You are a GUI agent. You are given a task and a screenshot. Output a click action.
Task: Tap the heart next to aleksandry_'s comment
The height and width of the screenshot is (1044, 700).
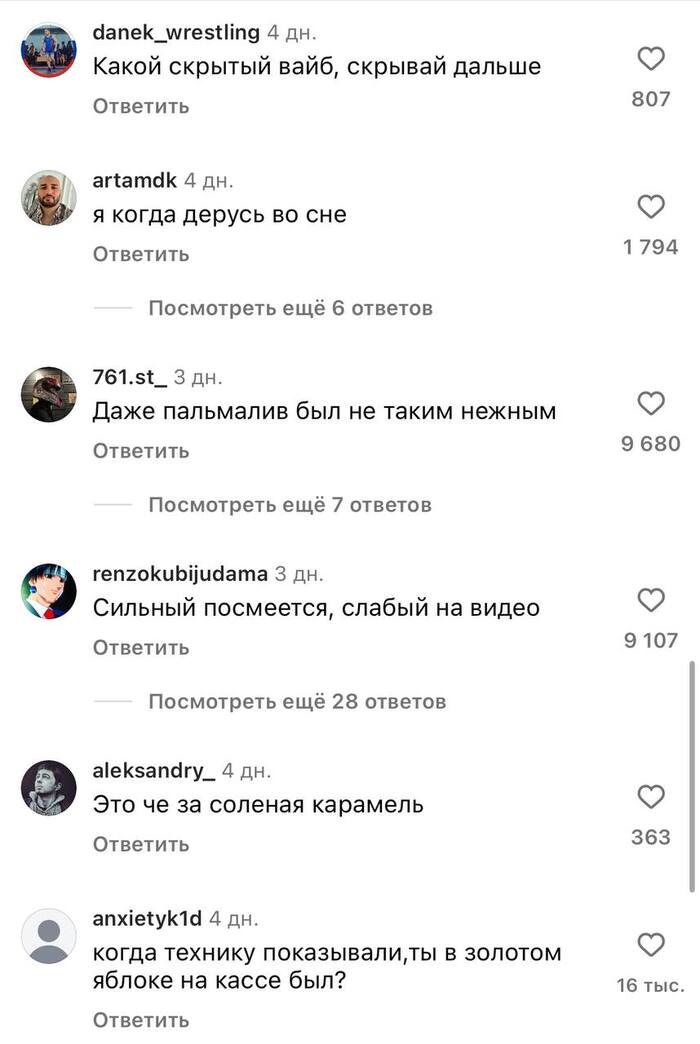[x=651, y=797]
